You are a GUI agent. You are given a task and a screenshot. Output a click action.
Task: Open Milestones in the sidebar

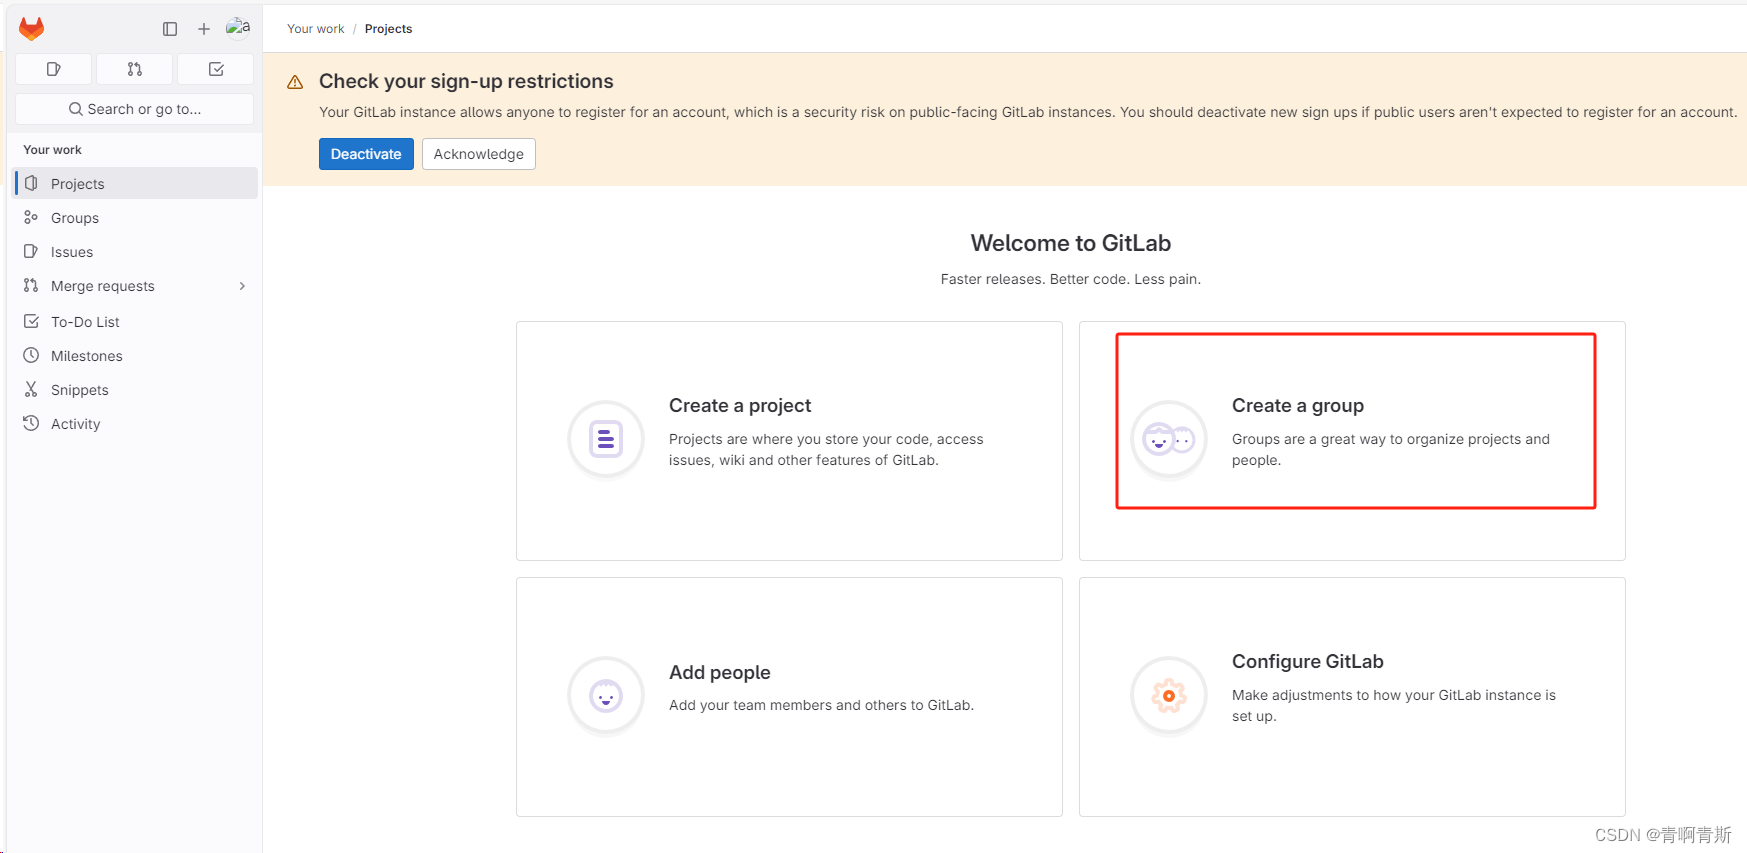pyautogui.click(x=135, y=356)
